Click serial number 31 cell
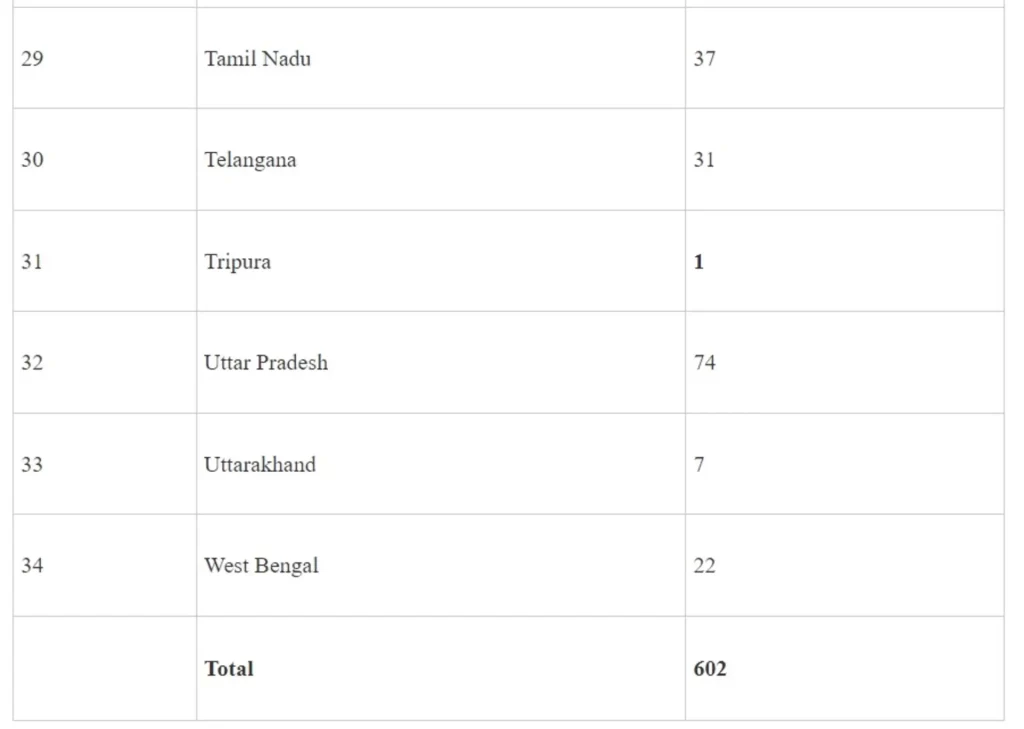Screen dimensions: 1024x729 coord(33,262)
